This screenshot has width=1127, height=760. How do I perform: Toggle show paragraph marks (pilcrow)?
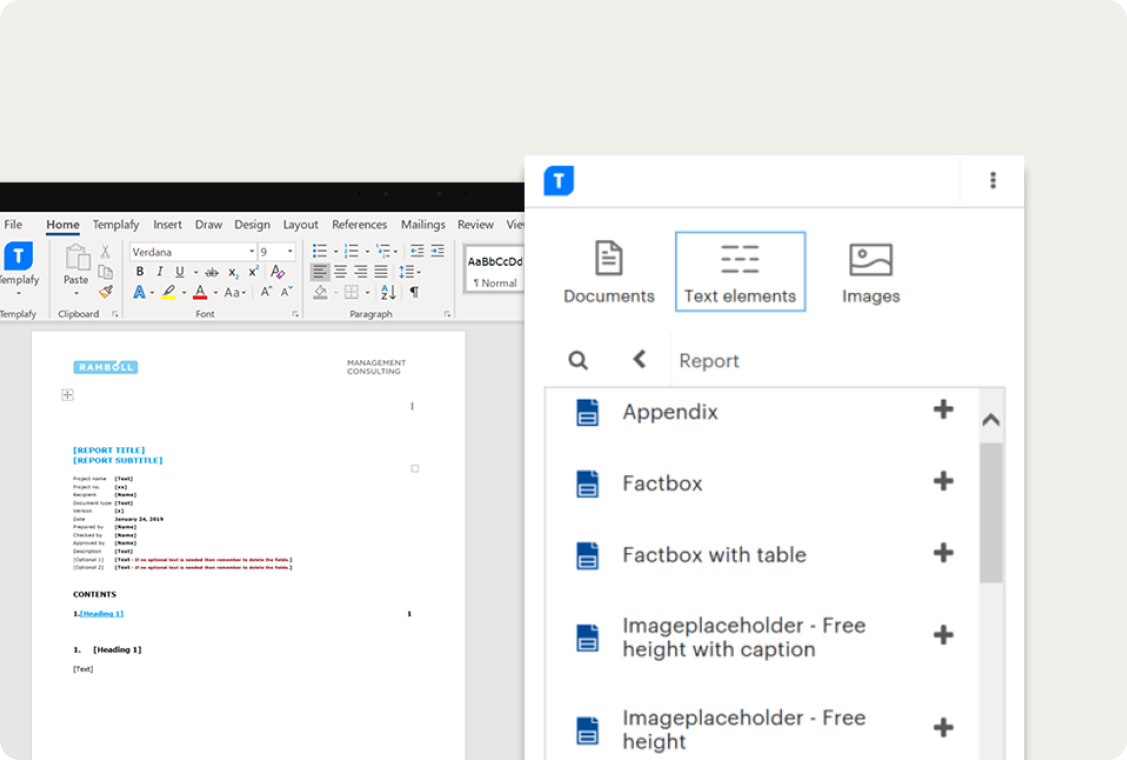[x=414, y=292]
